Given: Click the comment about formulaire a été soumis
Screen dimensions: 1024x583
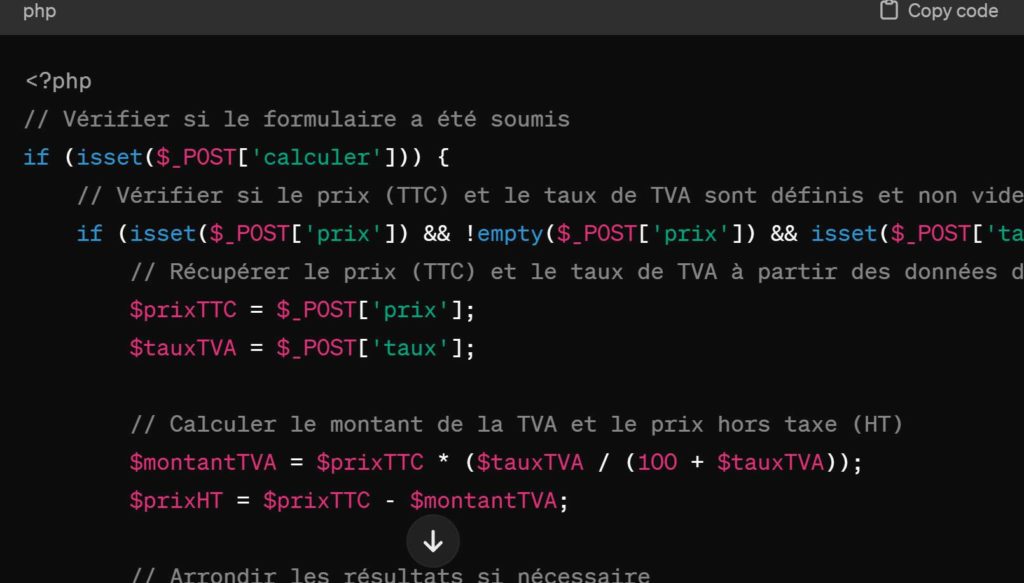Looking at the screenshot, I should [297, 119].
